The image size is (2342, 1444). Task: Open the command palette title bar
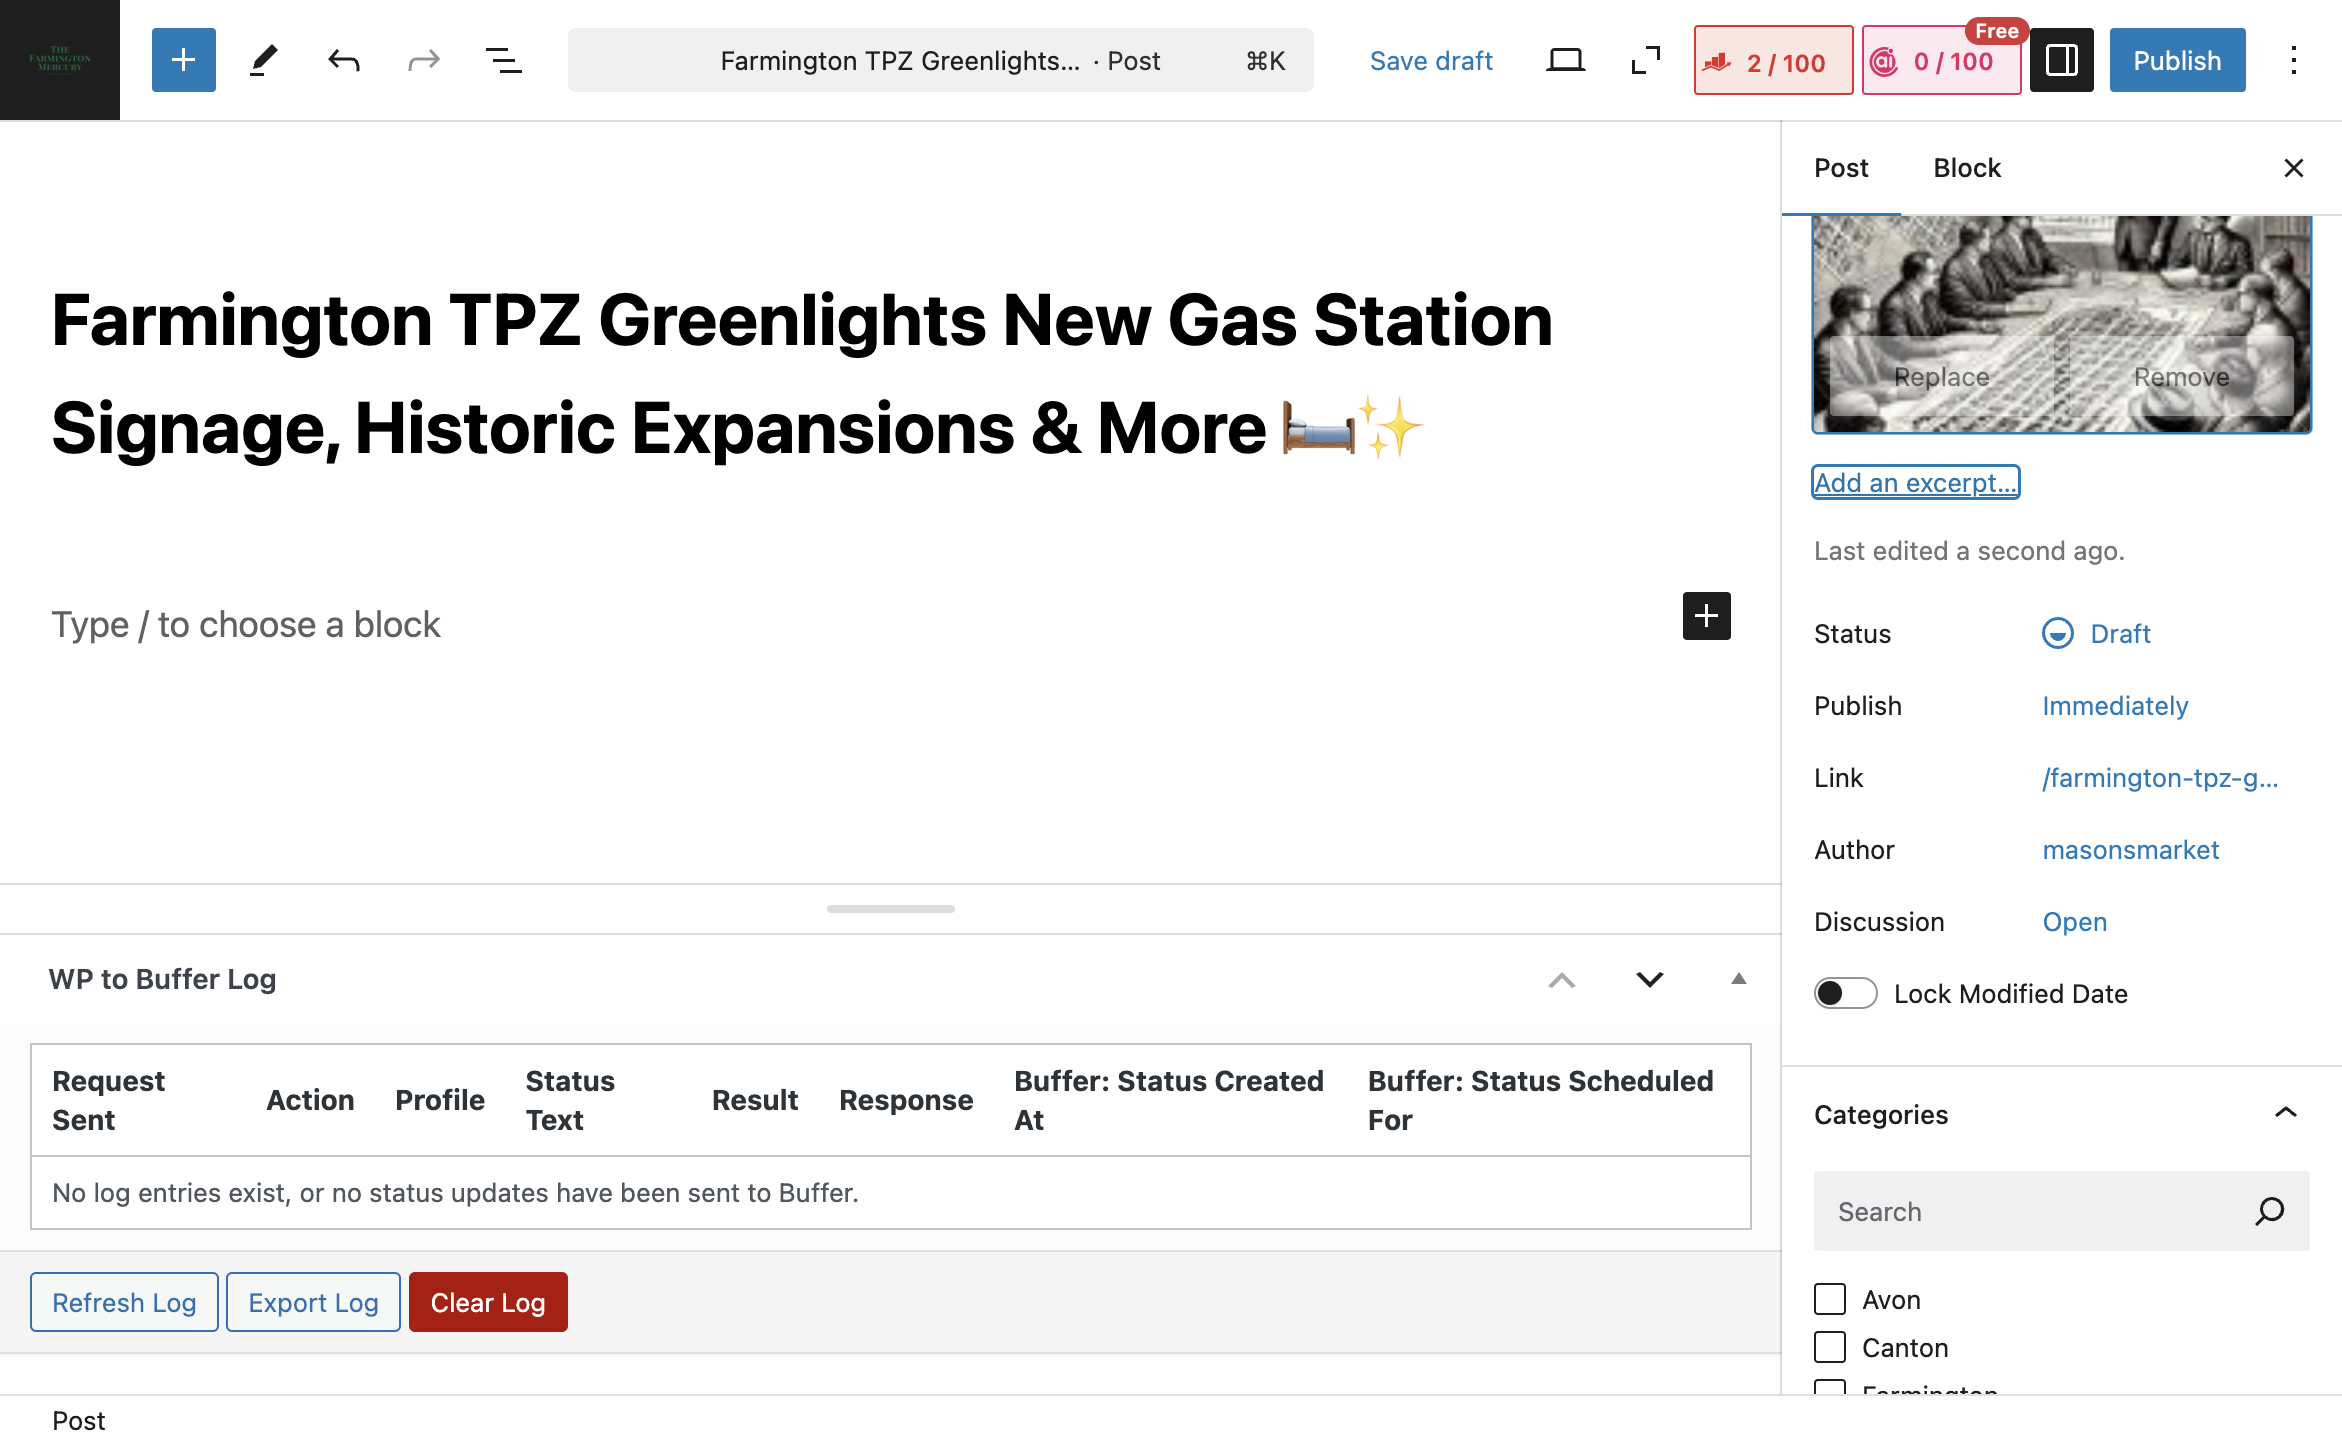pos(940,60)
